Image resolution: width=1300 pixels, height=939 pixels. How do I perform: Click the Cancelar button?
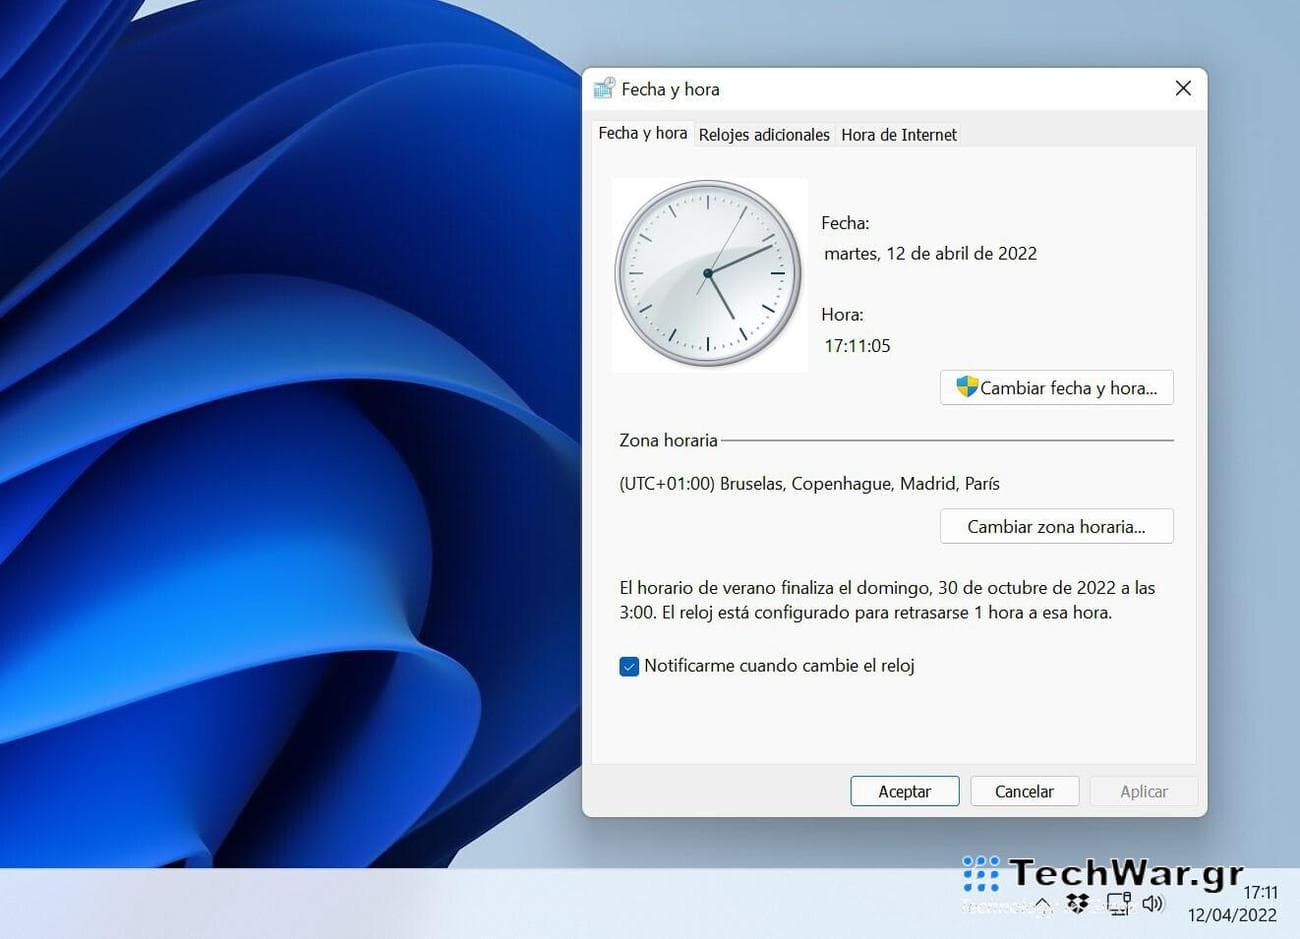1024,791
